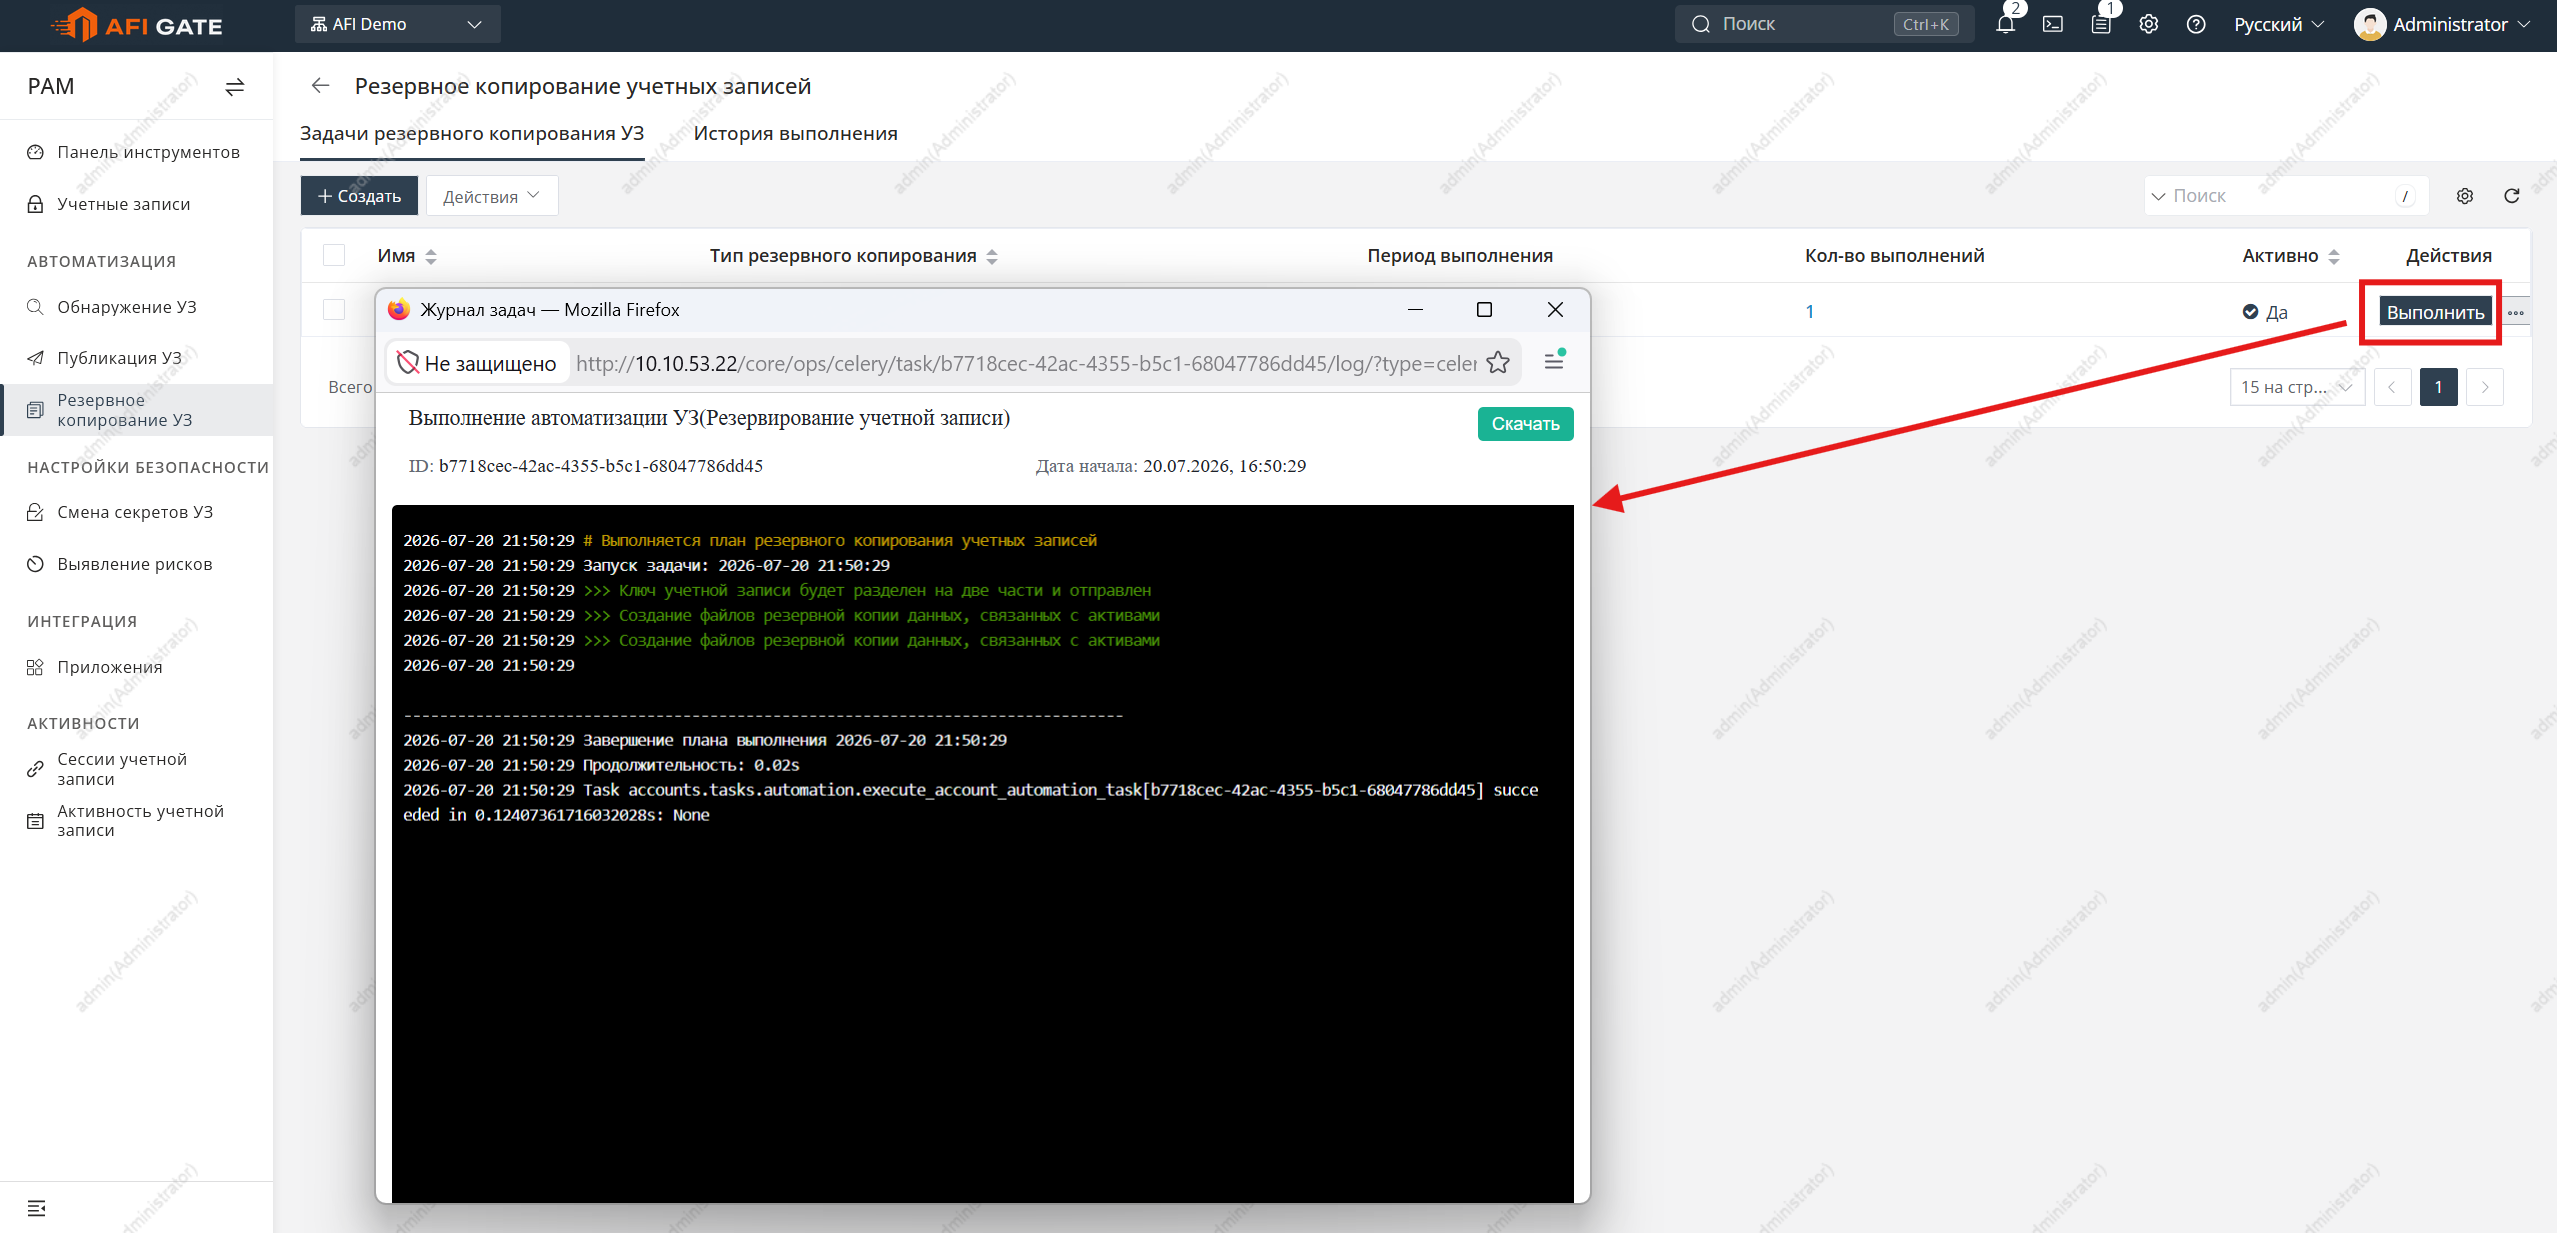
Task: Open Публикация УЗ in sidebar
Action: click(137, 358)
